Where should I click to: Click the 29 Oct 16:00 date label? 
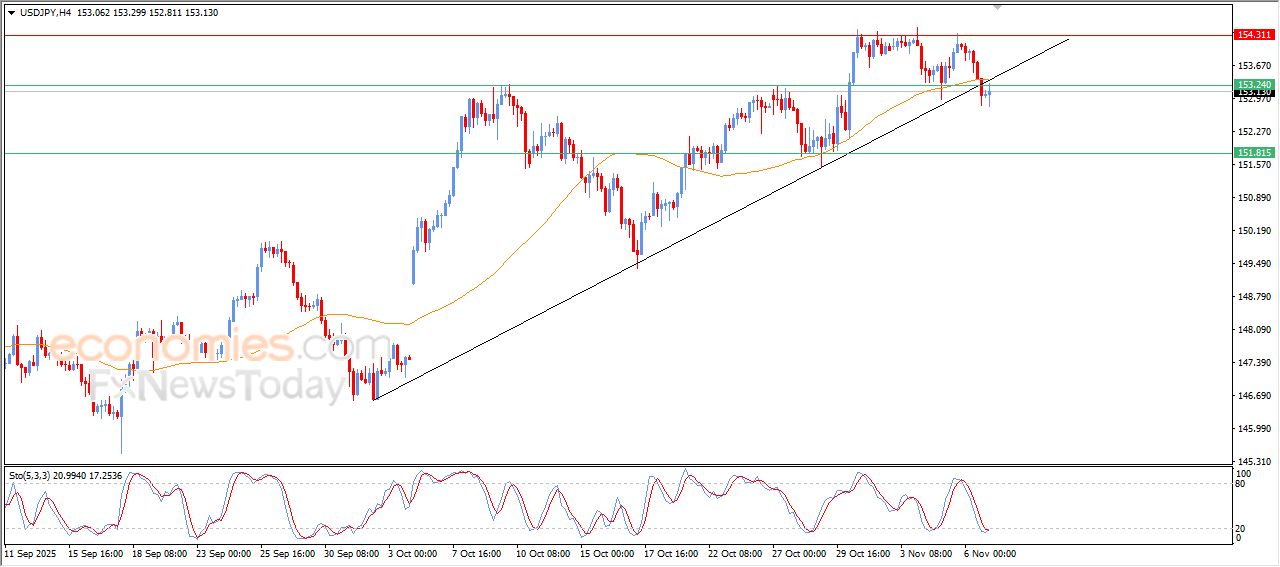pos(861,552)
